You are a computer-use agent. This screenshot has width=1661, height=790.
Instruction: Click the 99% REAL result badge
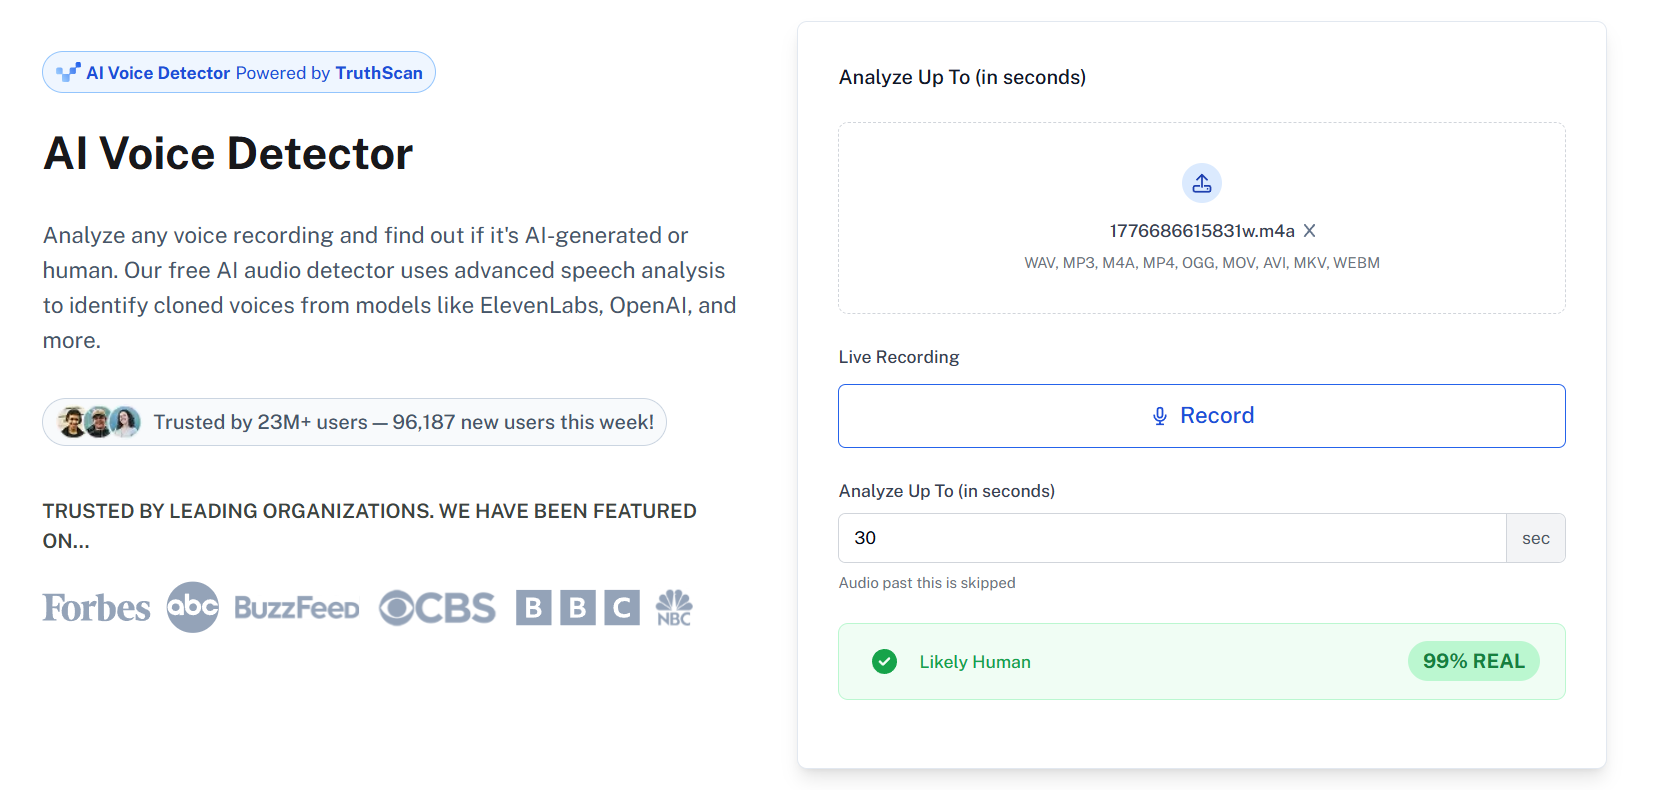coord(1473,661)
